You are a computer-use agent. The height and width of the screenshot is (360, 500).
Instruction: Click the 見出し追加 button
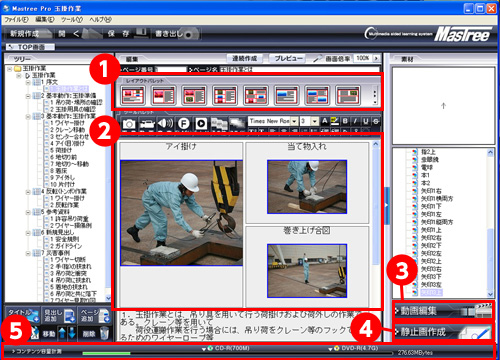(59, 315)
